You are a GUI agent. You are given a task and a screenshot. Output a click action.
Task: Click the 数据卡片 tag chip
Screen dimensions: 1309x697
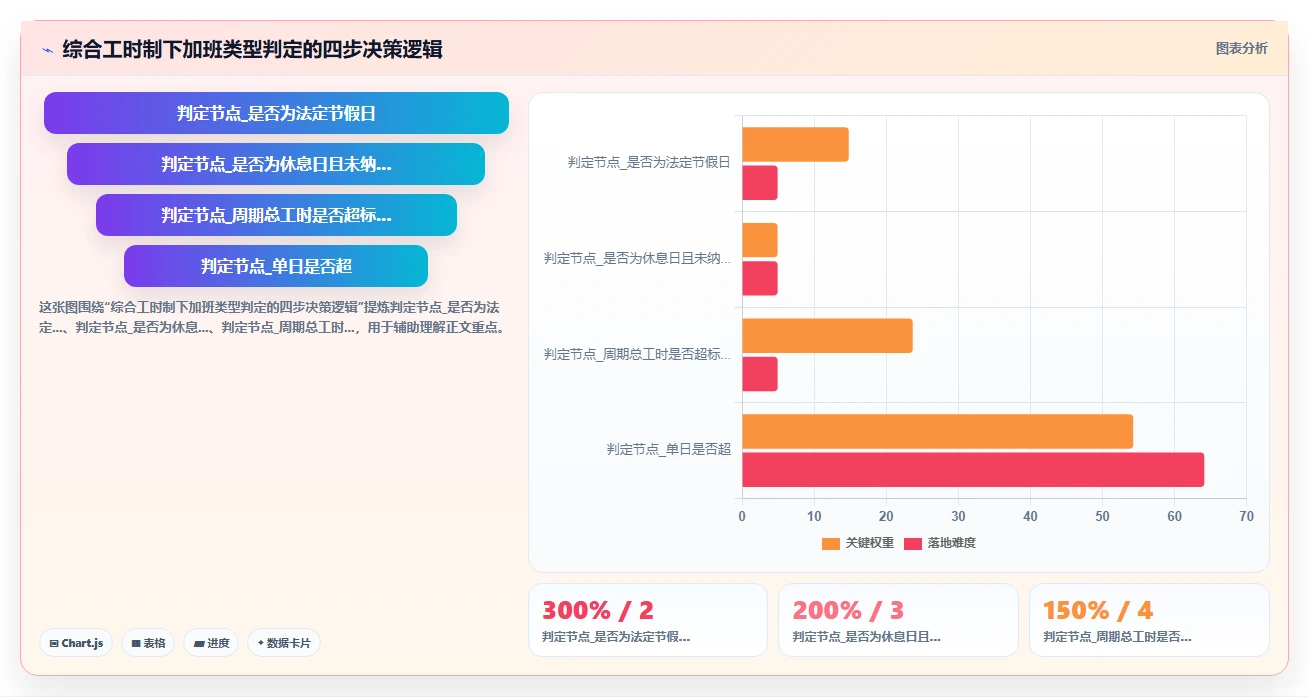pyautogui.click(x=283, y=643)
